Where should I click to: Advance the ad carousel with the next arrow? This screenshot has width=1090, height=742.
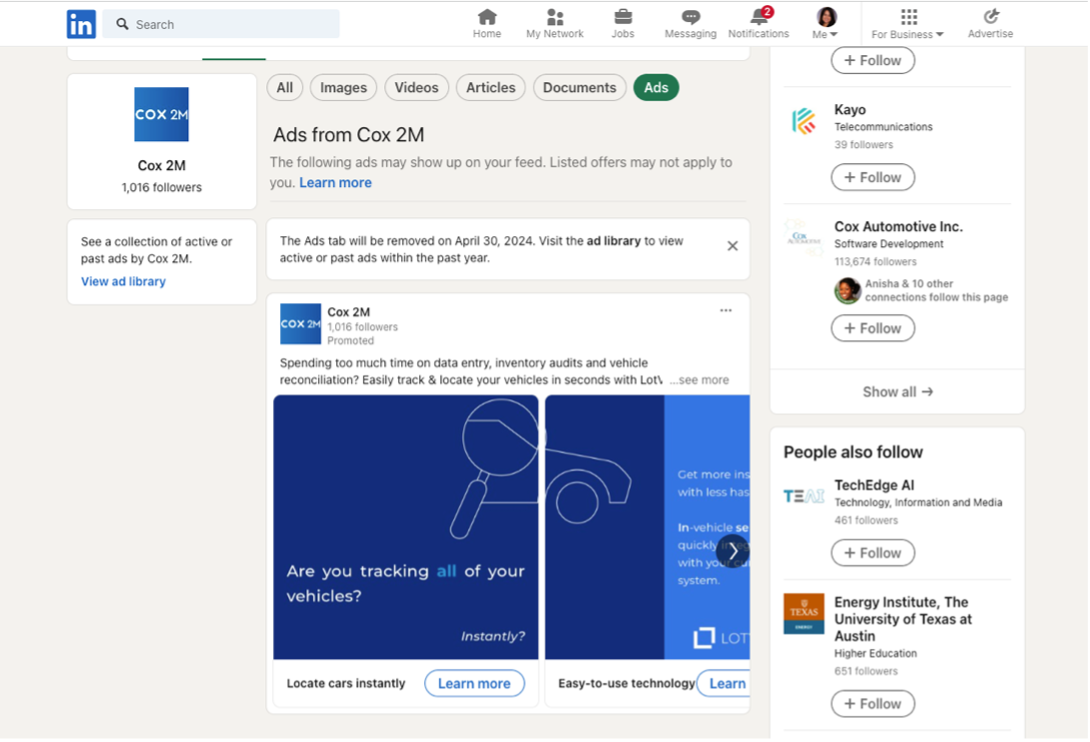click(733, 550)
